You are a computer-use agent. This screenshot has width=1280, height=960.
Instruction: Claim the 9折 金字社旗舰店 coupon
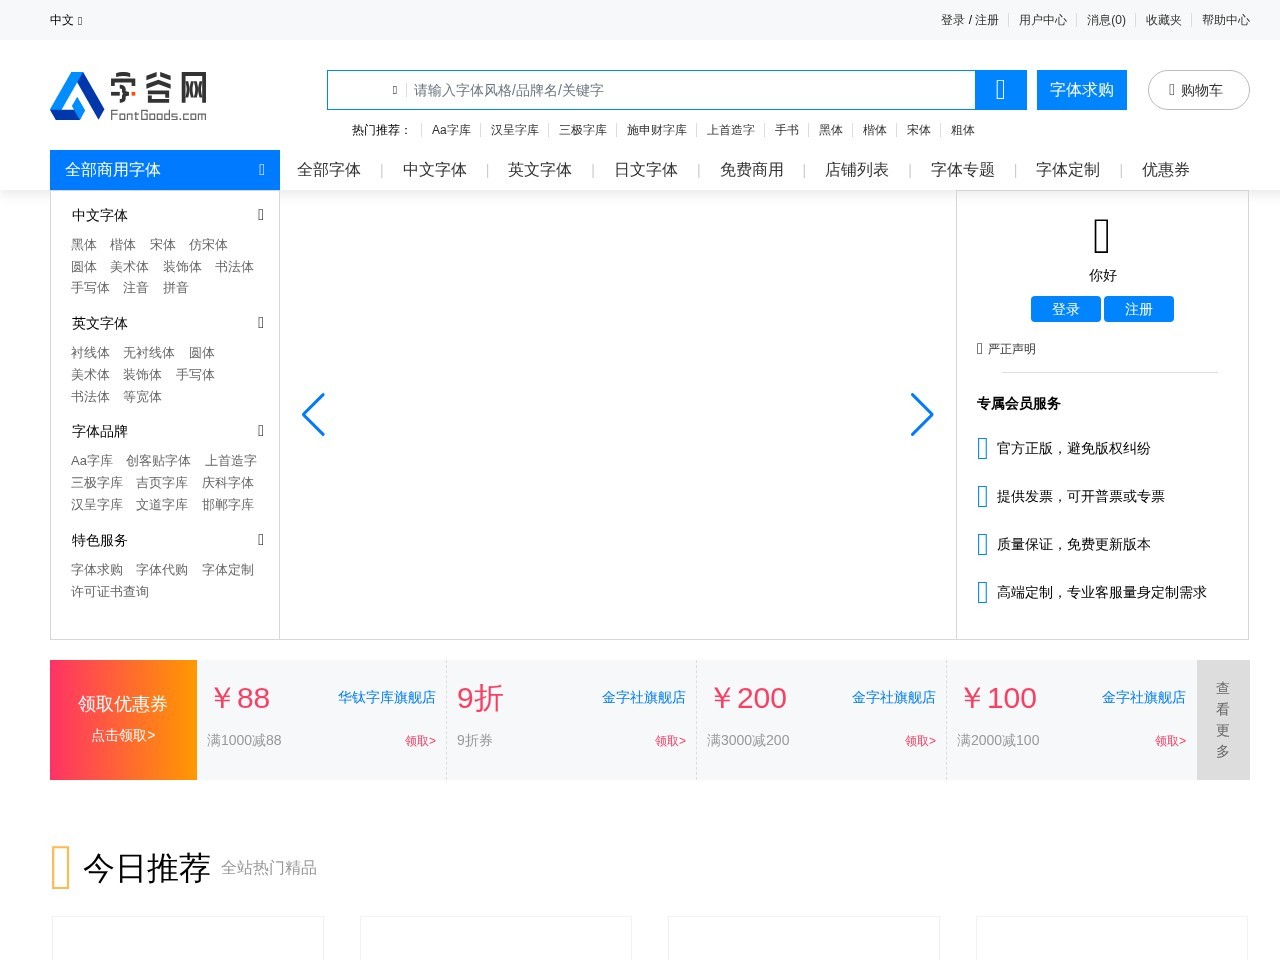tap(670, 741)
